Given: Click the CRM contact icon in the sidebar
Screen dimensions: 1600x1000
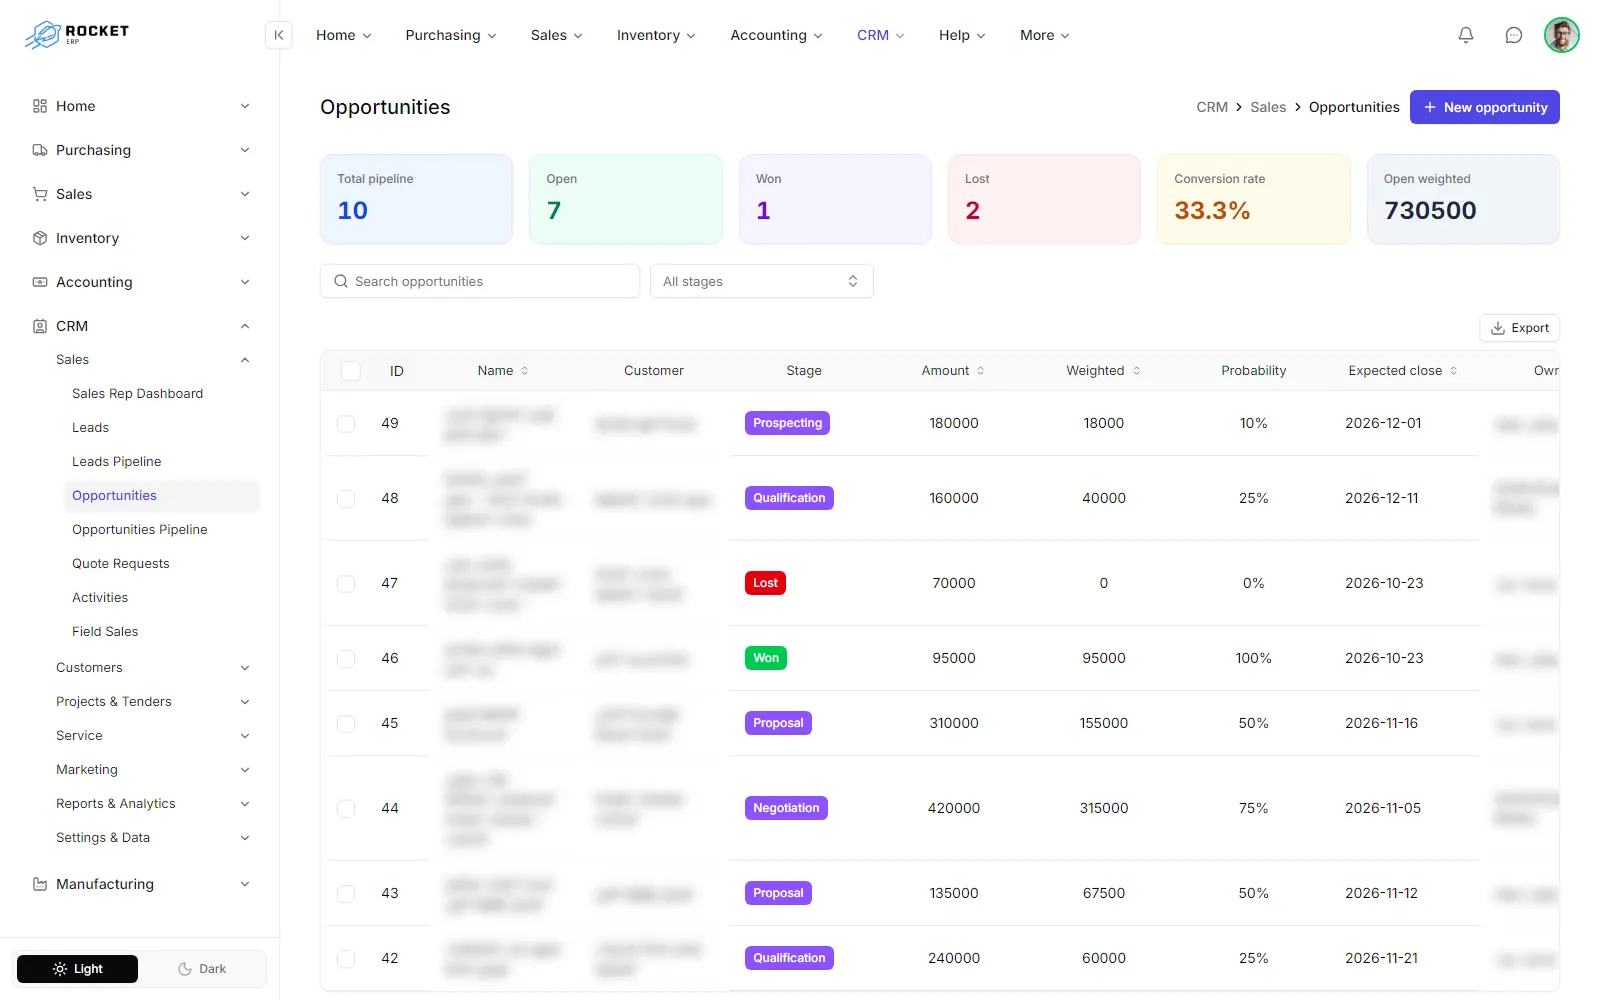Looking at the screenshot, I should click(40, 326).
